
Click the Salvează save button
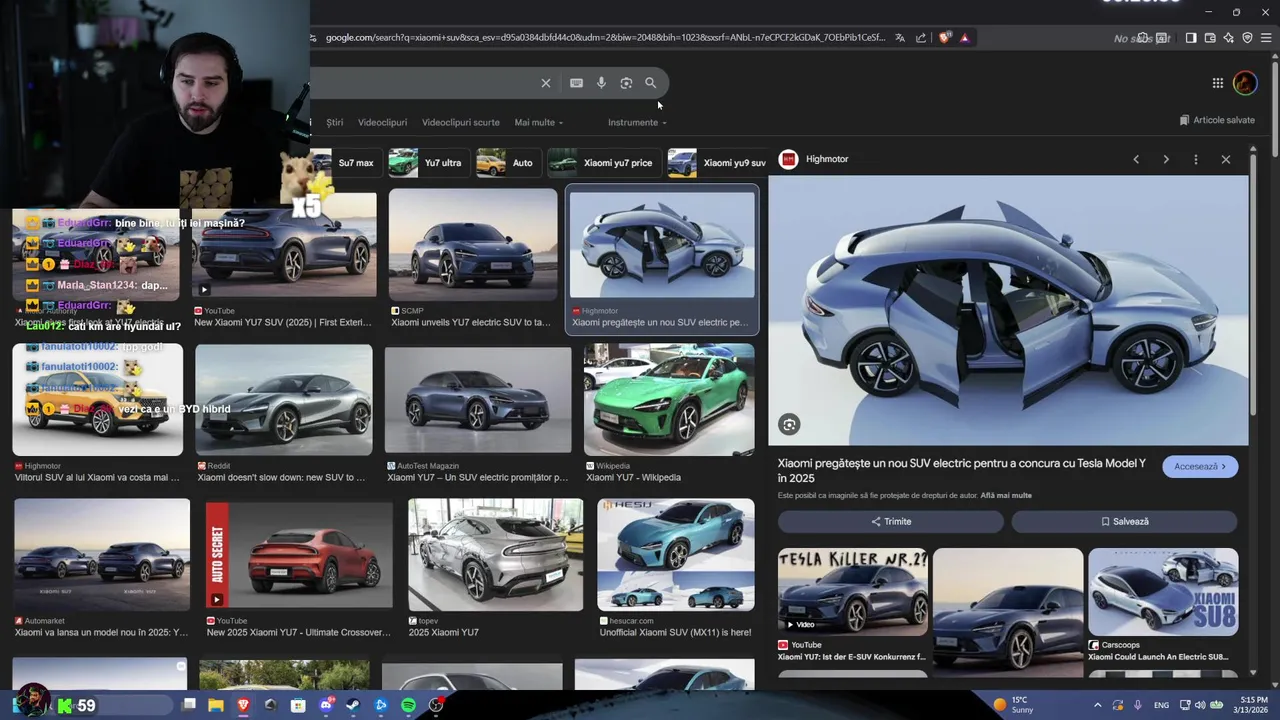tap(1124, 521)
